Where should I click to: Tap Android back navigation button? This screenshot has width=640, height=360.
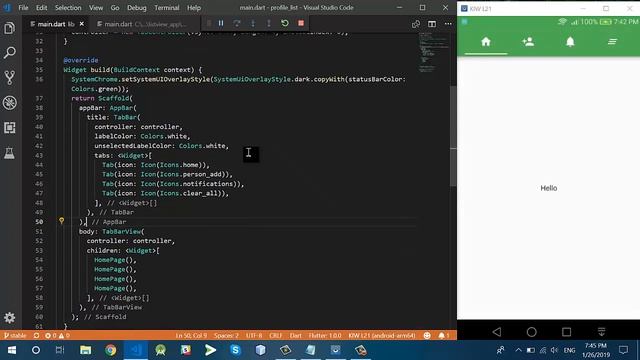tap(497, 332)
